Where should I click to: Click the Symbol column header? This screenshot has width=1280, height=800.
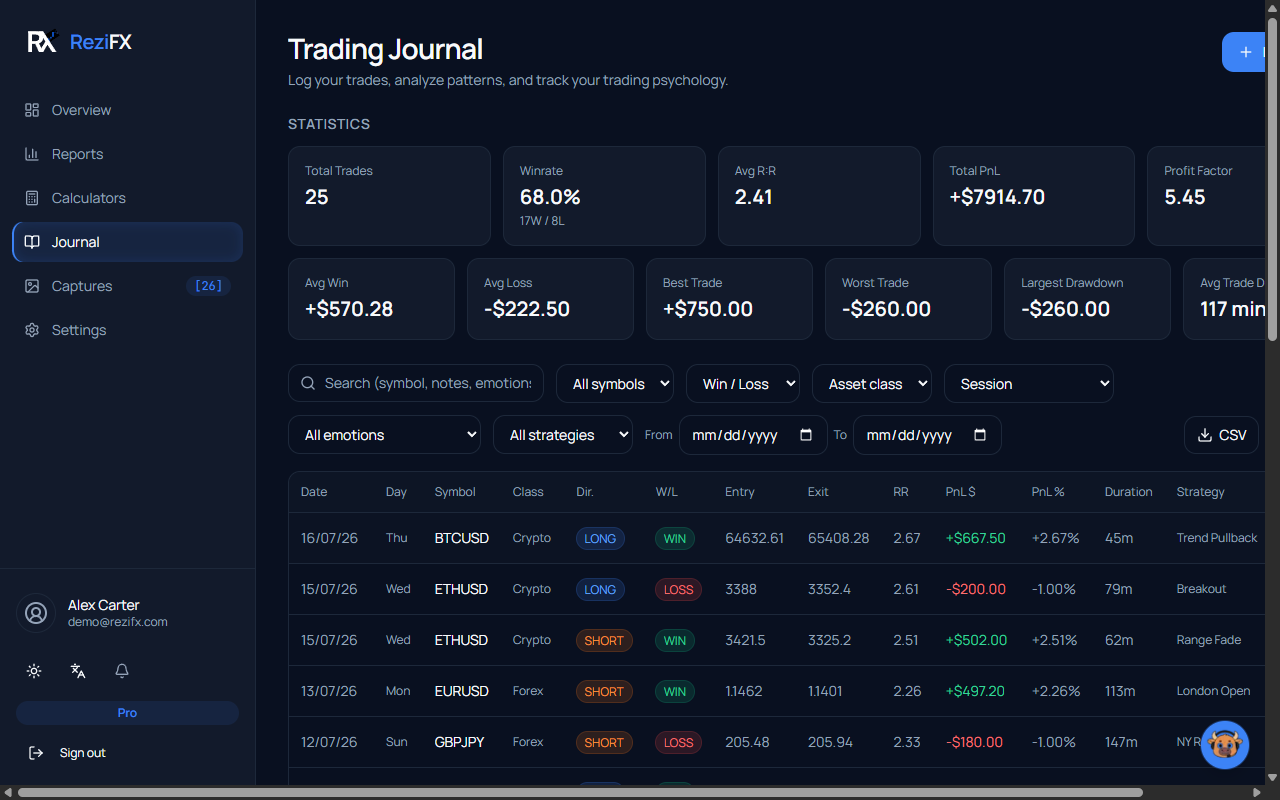click(x=455, y=492)
